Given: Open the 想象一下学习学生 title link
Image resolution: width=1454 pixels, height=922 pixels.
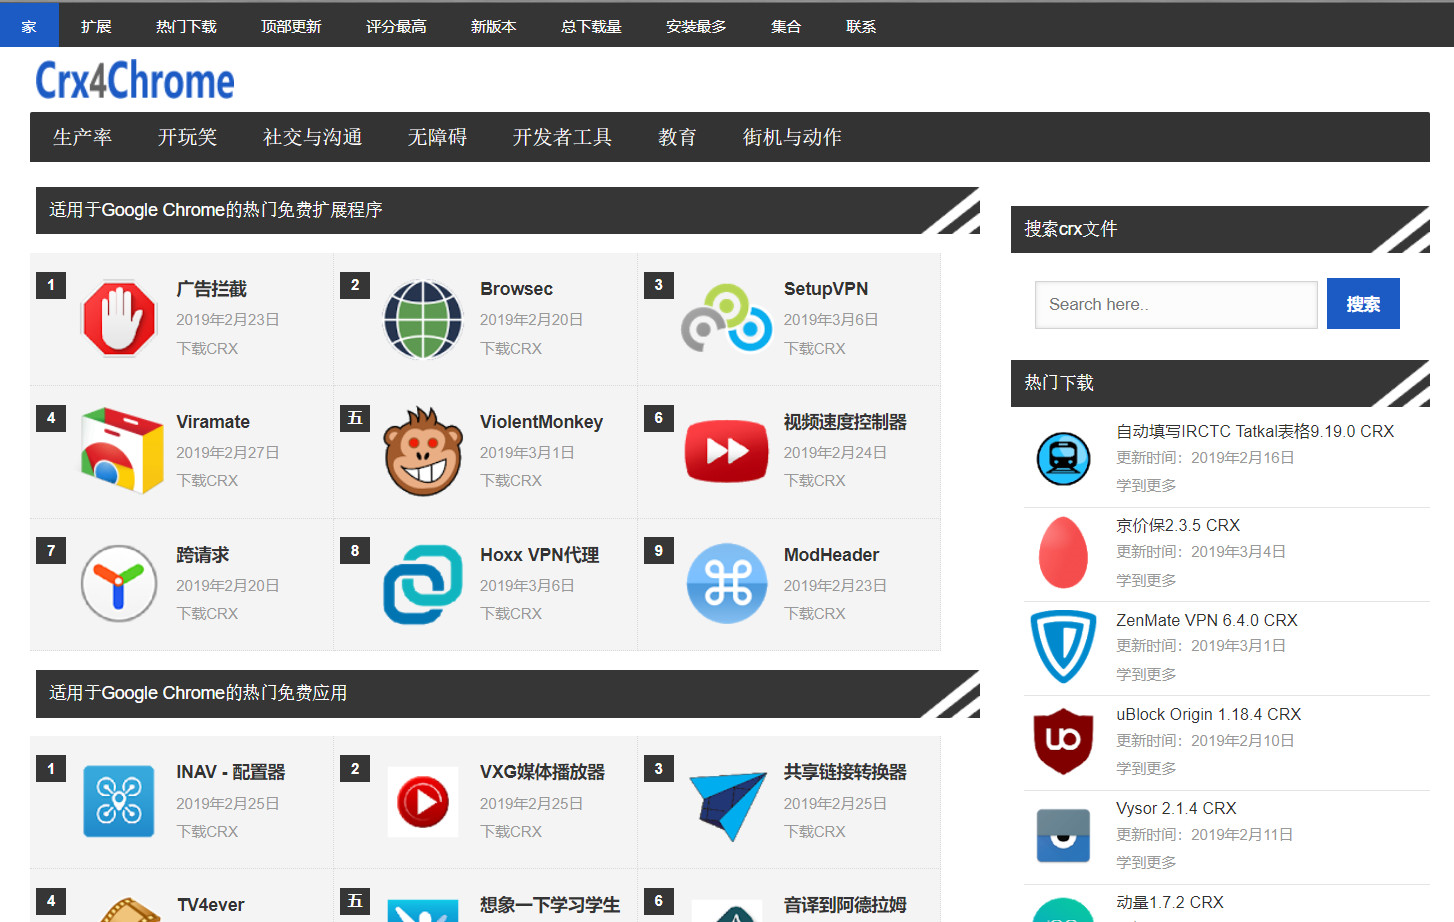Looking at the screenshot, I should [x=550, y=905].
